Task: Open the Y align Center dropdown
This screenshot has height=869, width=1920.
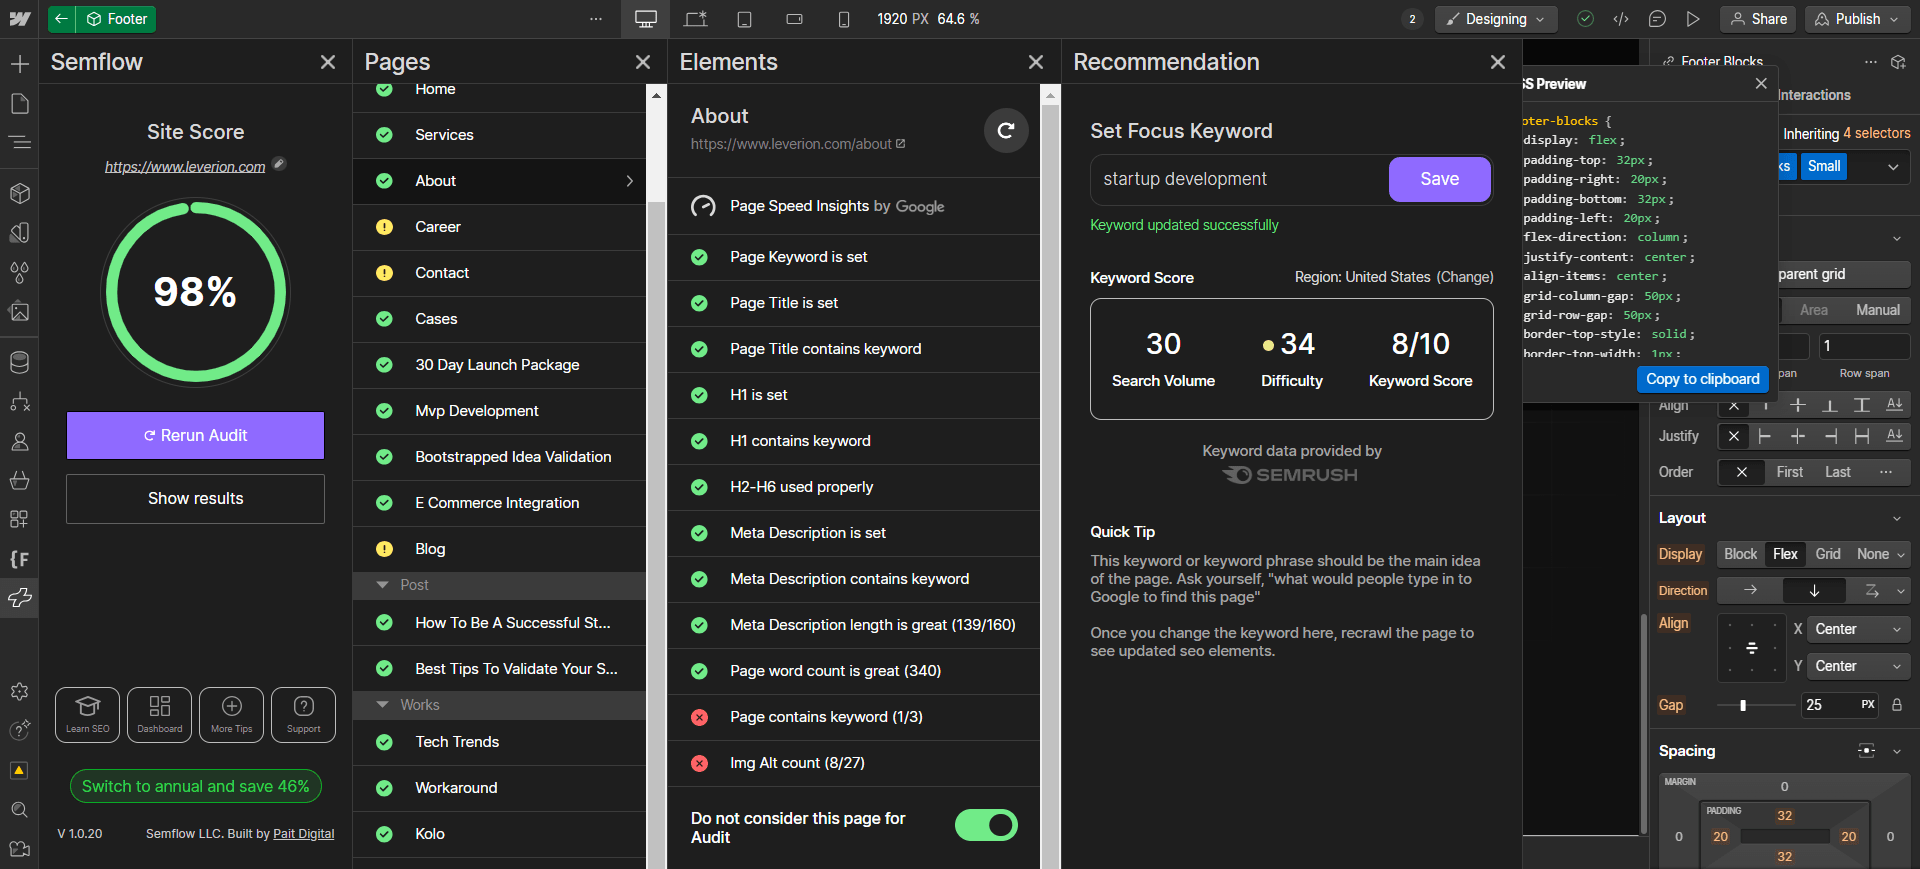Action: [1858, 666]
